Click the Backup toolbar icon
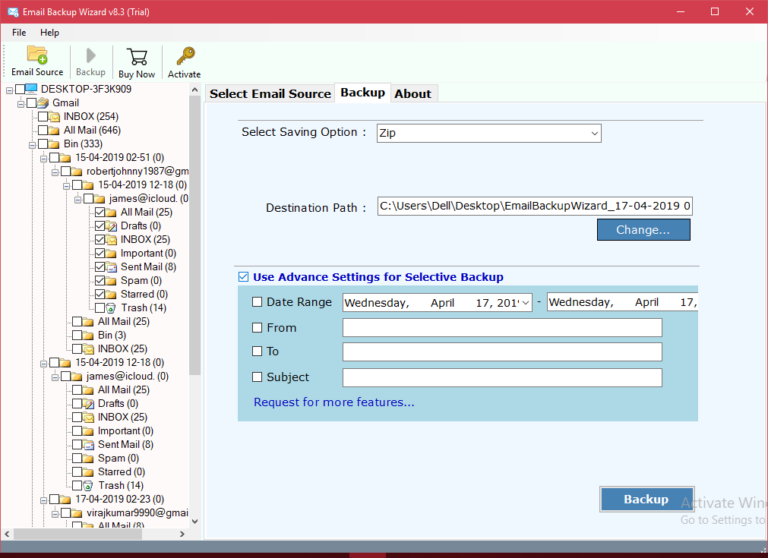The width and height of the screenshot is (768, 558). [91, 56]
